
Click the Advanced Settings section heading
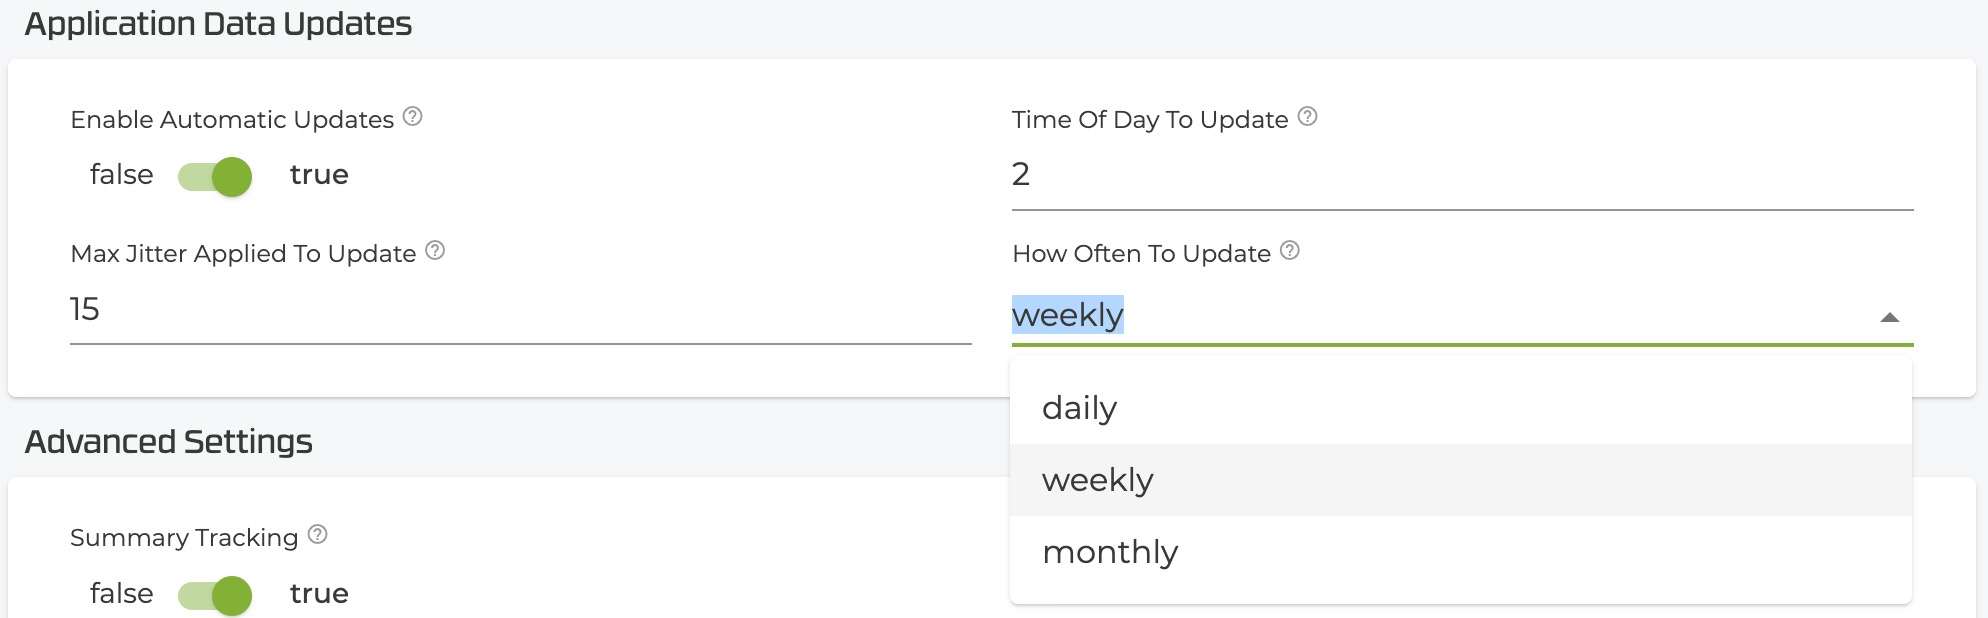pos(169,442)
